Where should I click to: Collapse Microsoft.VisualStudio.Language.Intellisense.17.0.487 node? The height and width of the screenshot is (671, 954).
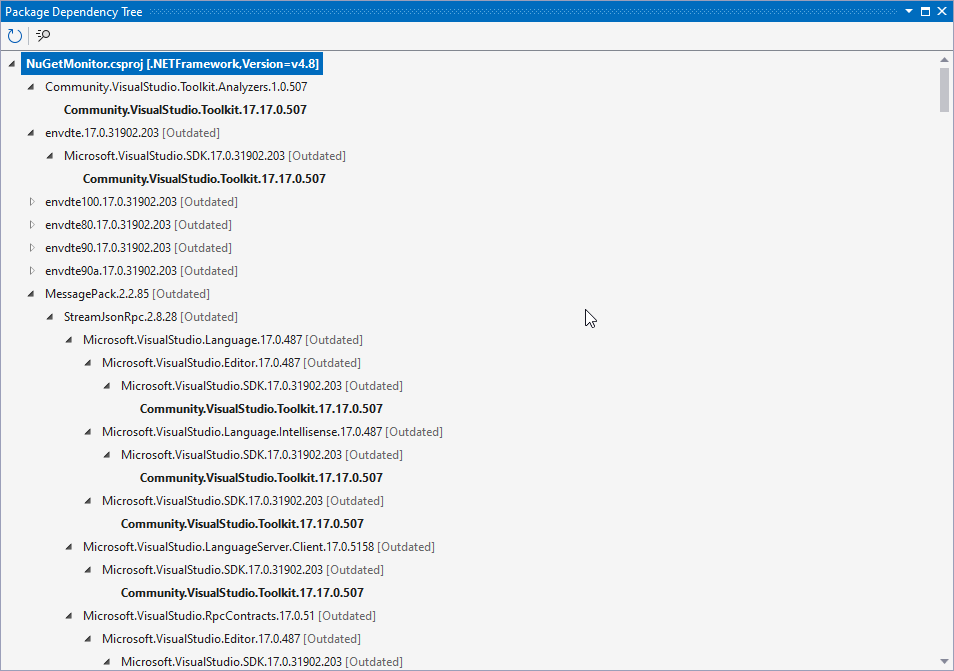pyautogui.click(x=88, y=432)
